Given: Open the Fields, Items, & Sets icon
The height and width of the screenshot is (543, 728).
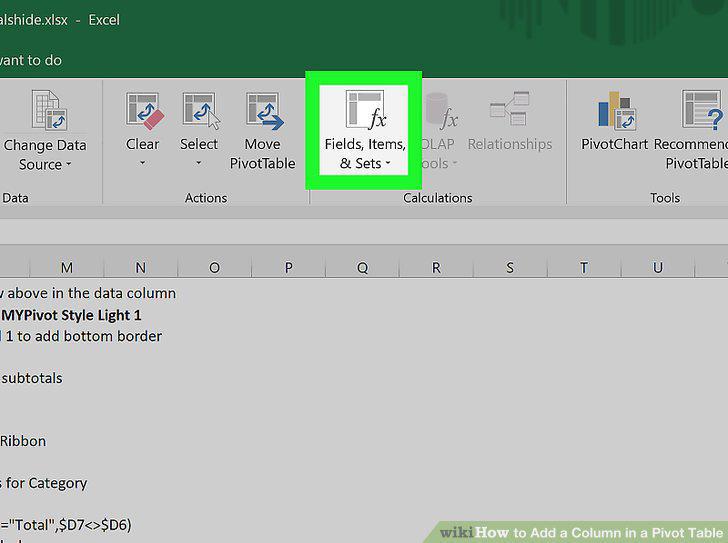Looking at the screenshot, I should [x=366, y=110].
